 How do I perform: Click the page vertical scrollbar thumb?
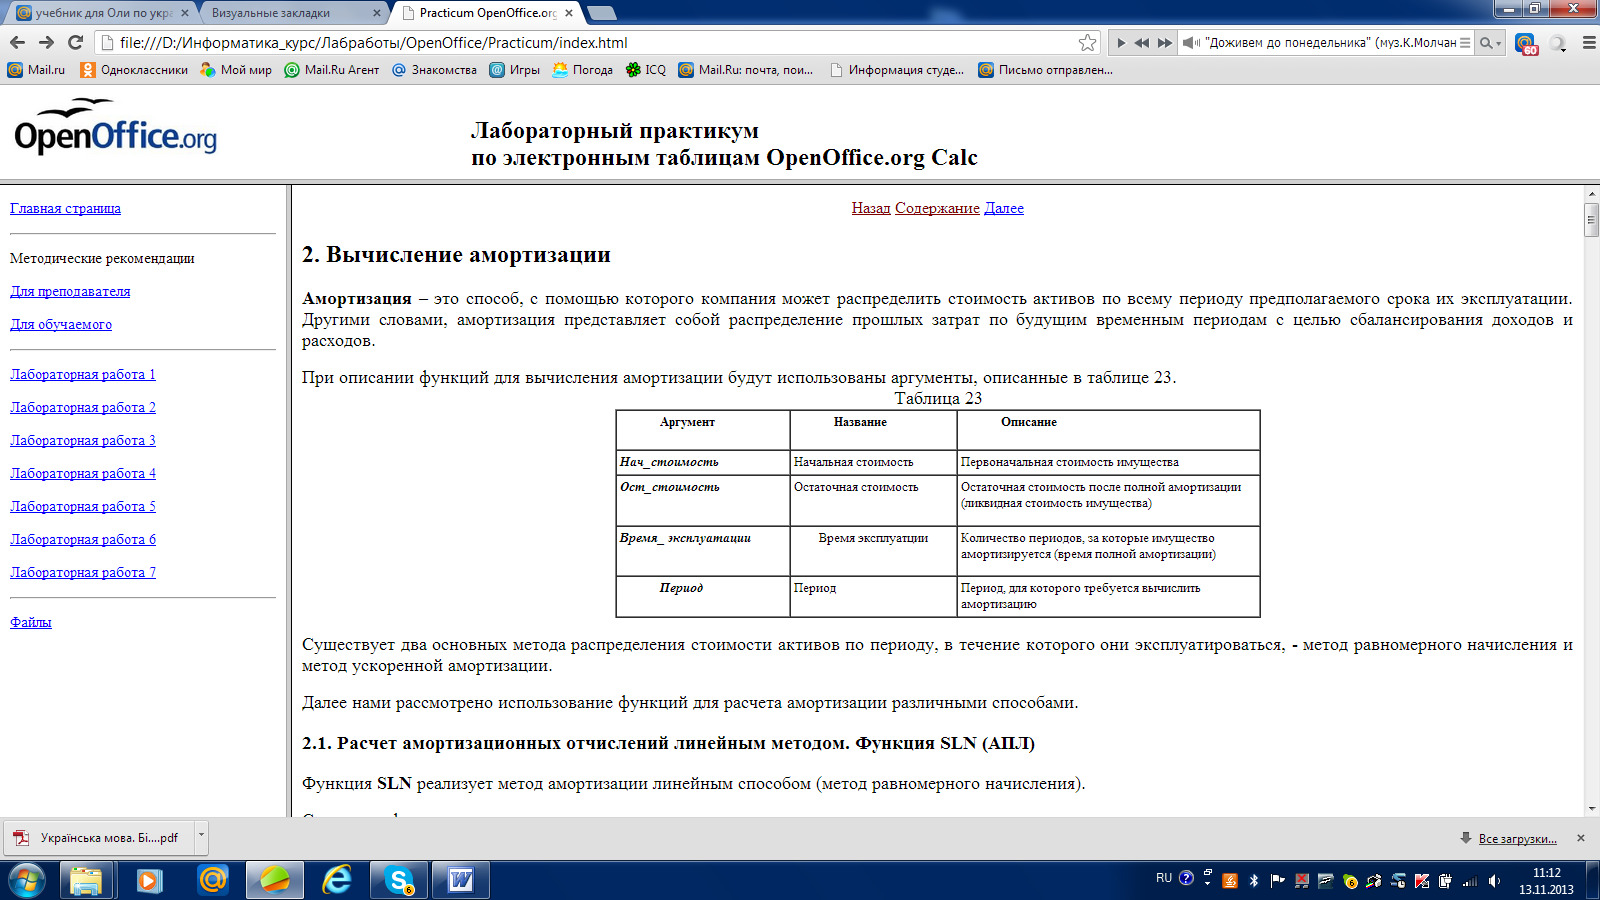click(1591, 220)
